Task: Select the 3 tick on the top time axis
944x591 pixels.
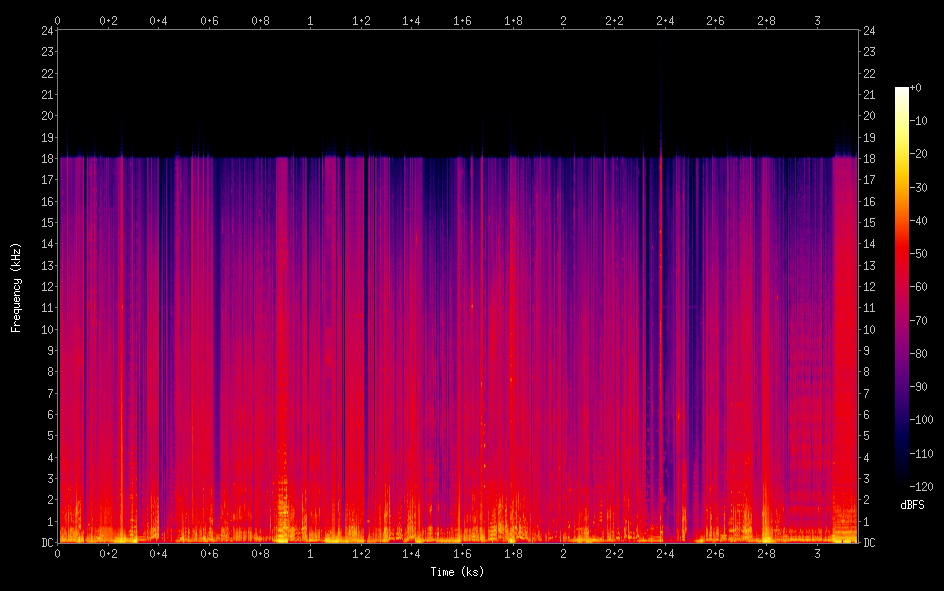Action: pos(817,19)
